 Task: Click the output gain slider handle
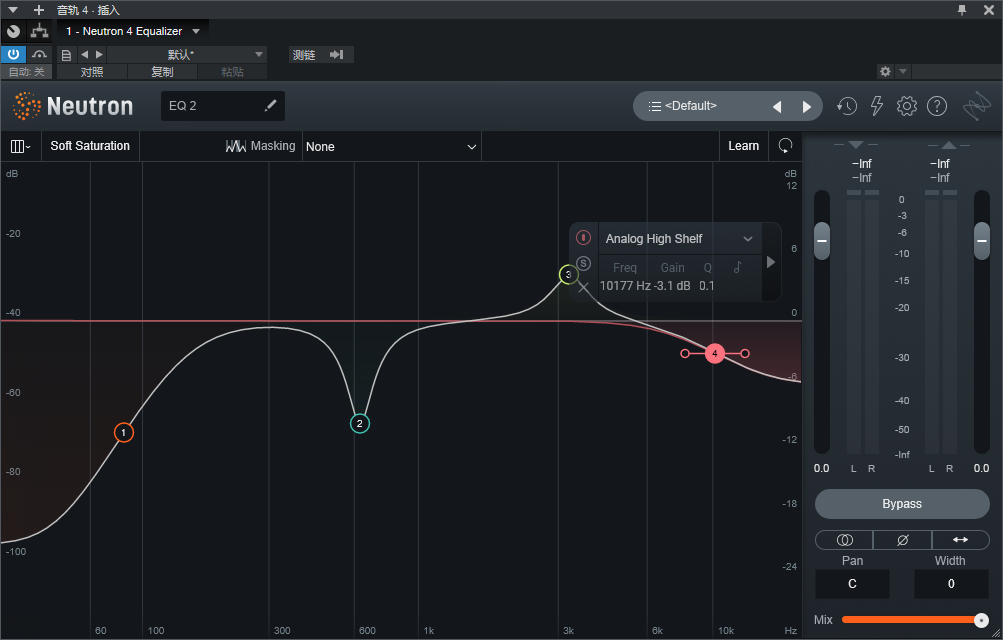tap(982, 241)
